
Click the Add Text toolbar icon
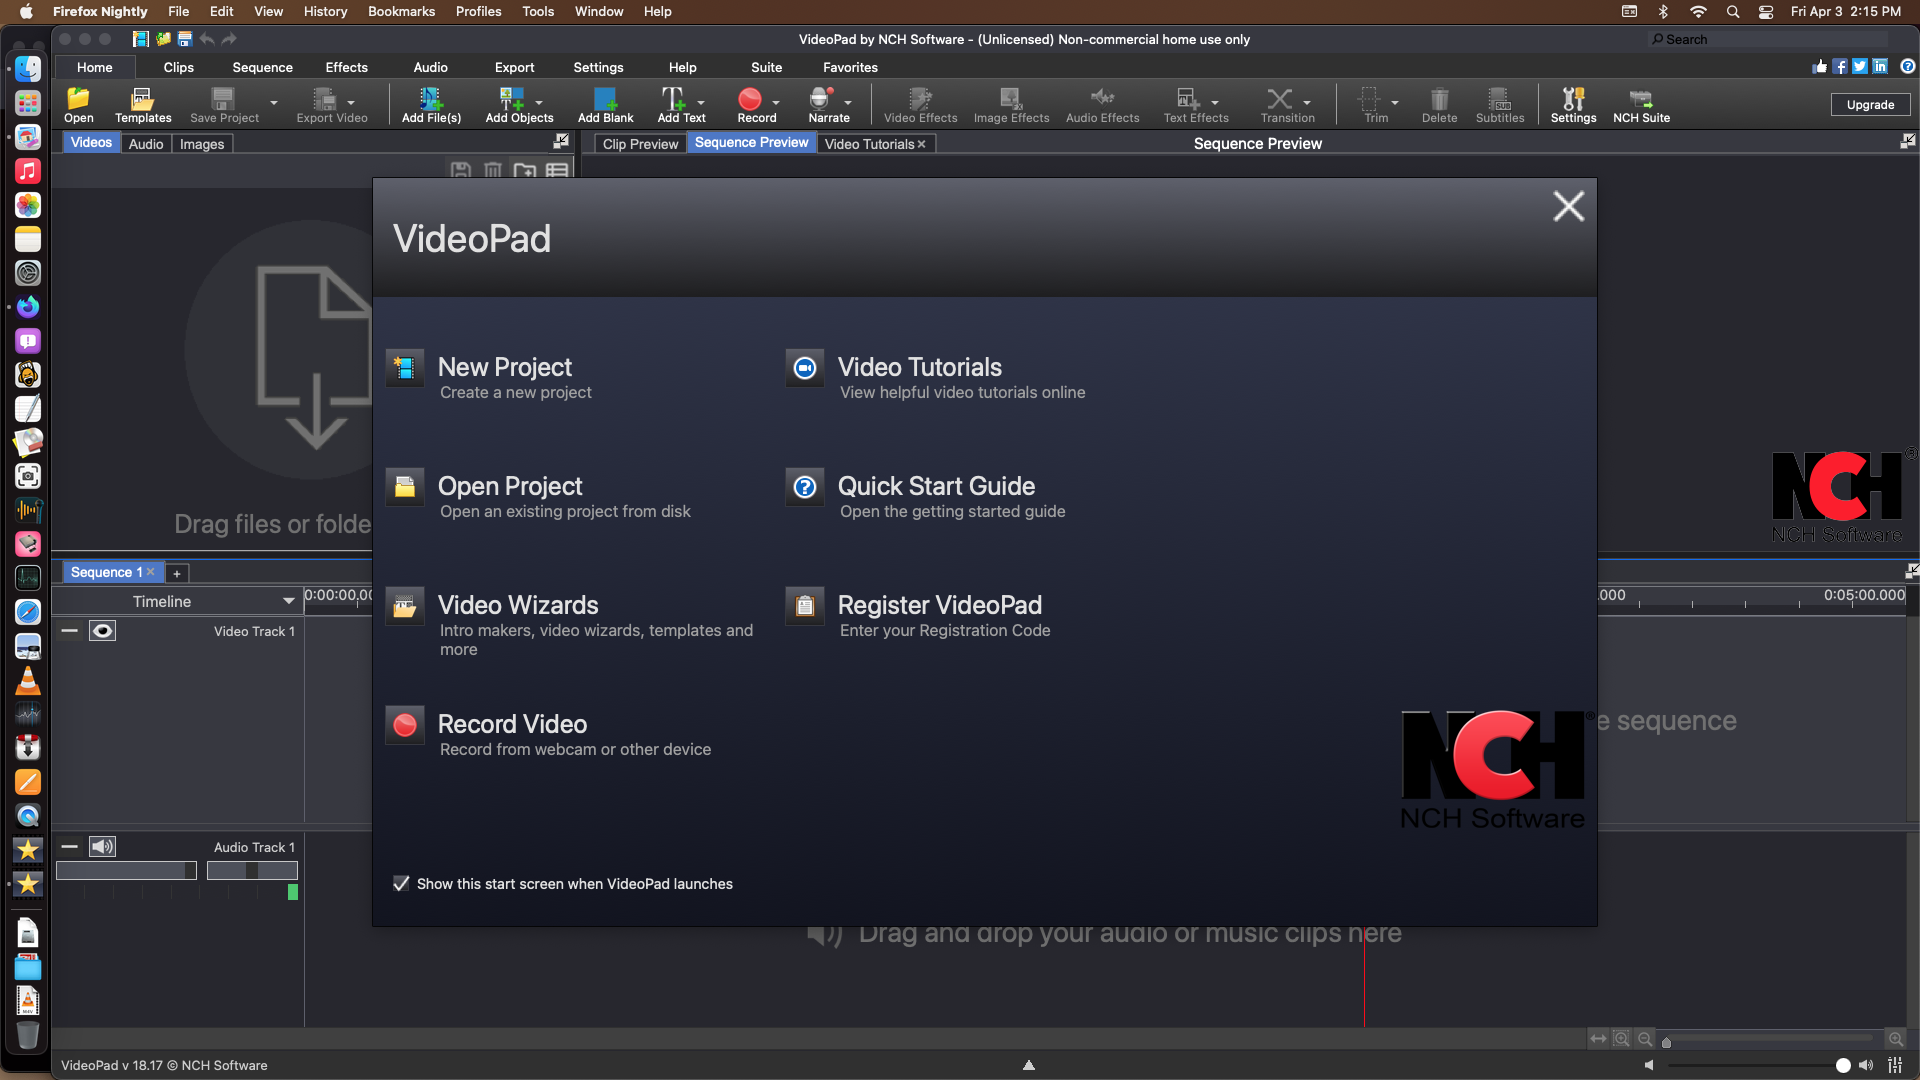tap(675, 104)
